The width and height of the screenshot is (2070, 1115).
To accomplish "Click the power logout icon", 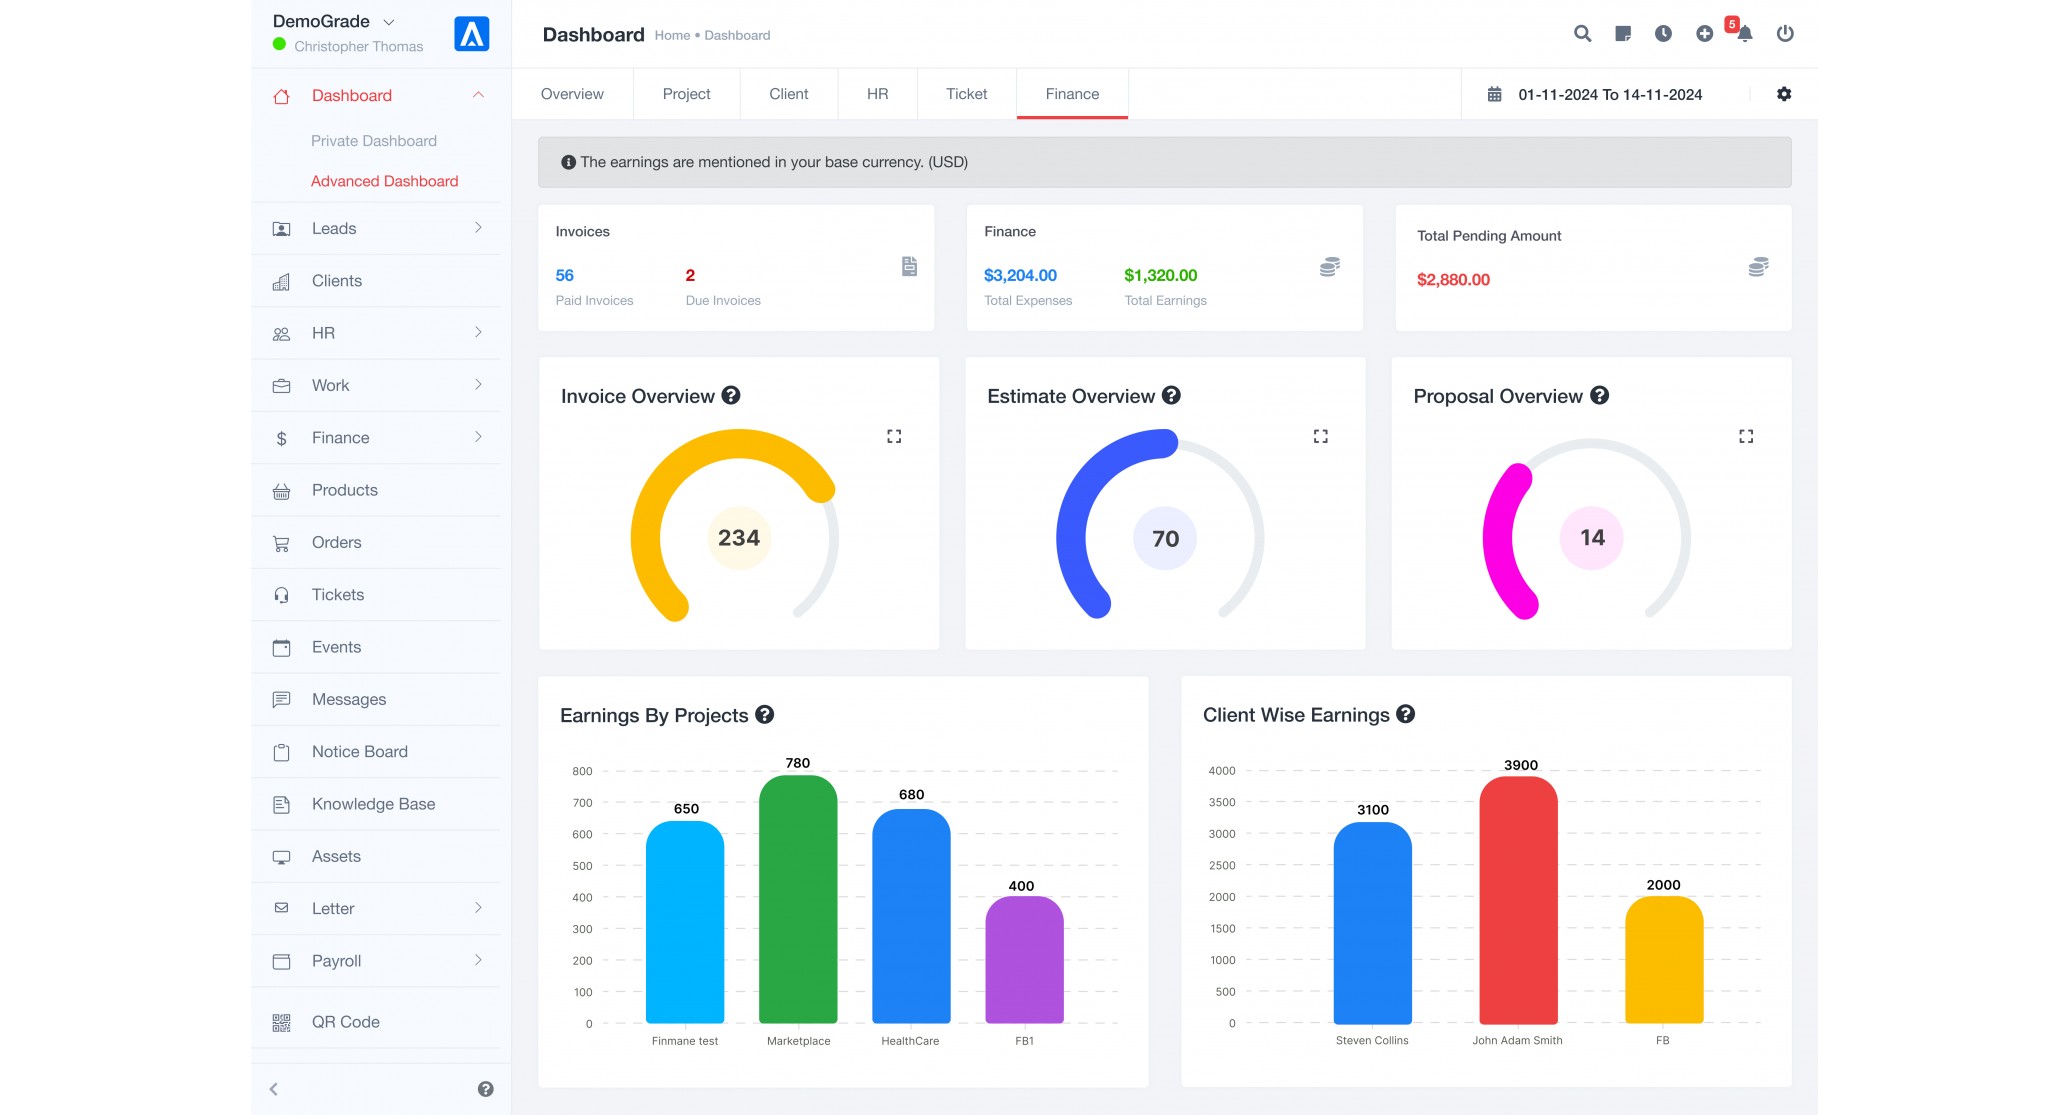I will pyautogui.click(x=1785, y=33).
